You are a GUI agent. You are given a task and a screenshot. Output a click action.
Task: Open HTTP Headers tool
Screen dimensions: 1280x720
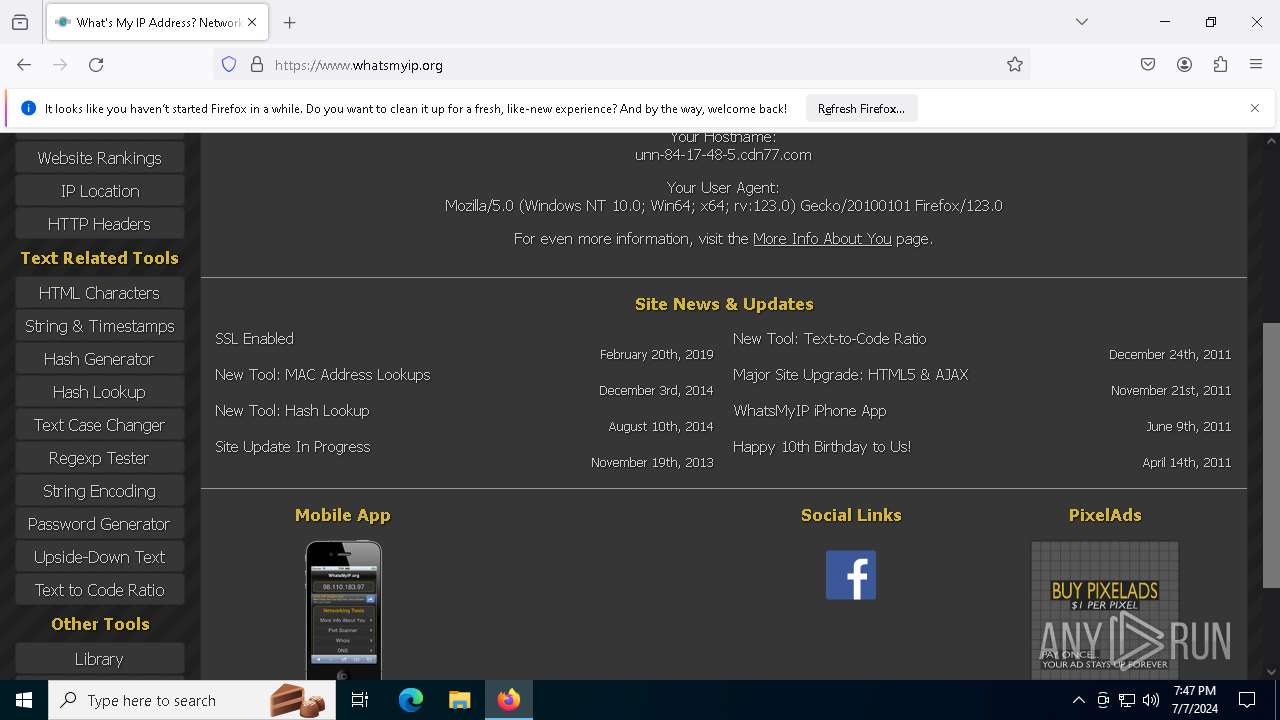[99, 224]
